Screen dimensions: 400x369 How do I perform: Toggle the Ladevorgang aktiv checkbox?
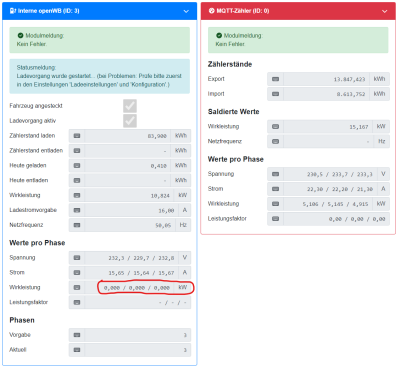(130, 121)
